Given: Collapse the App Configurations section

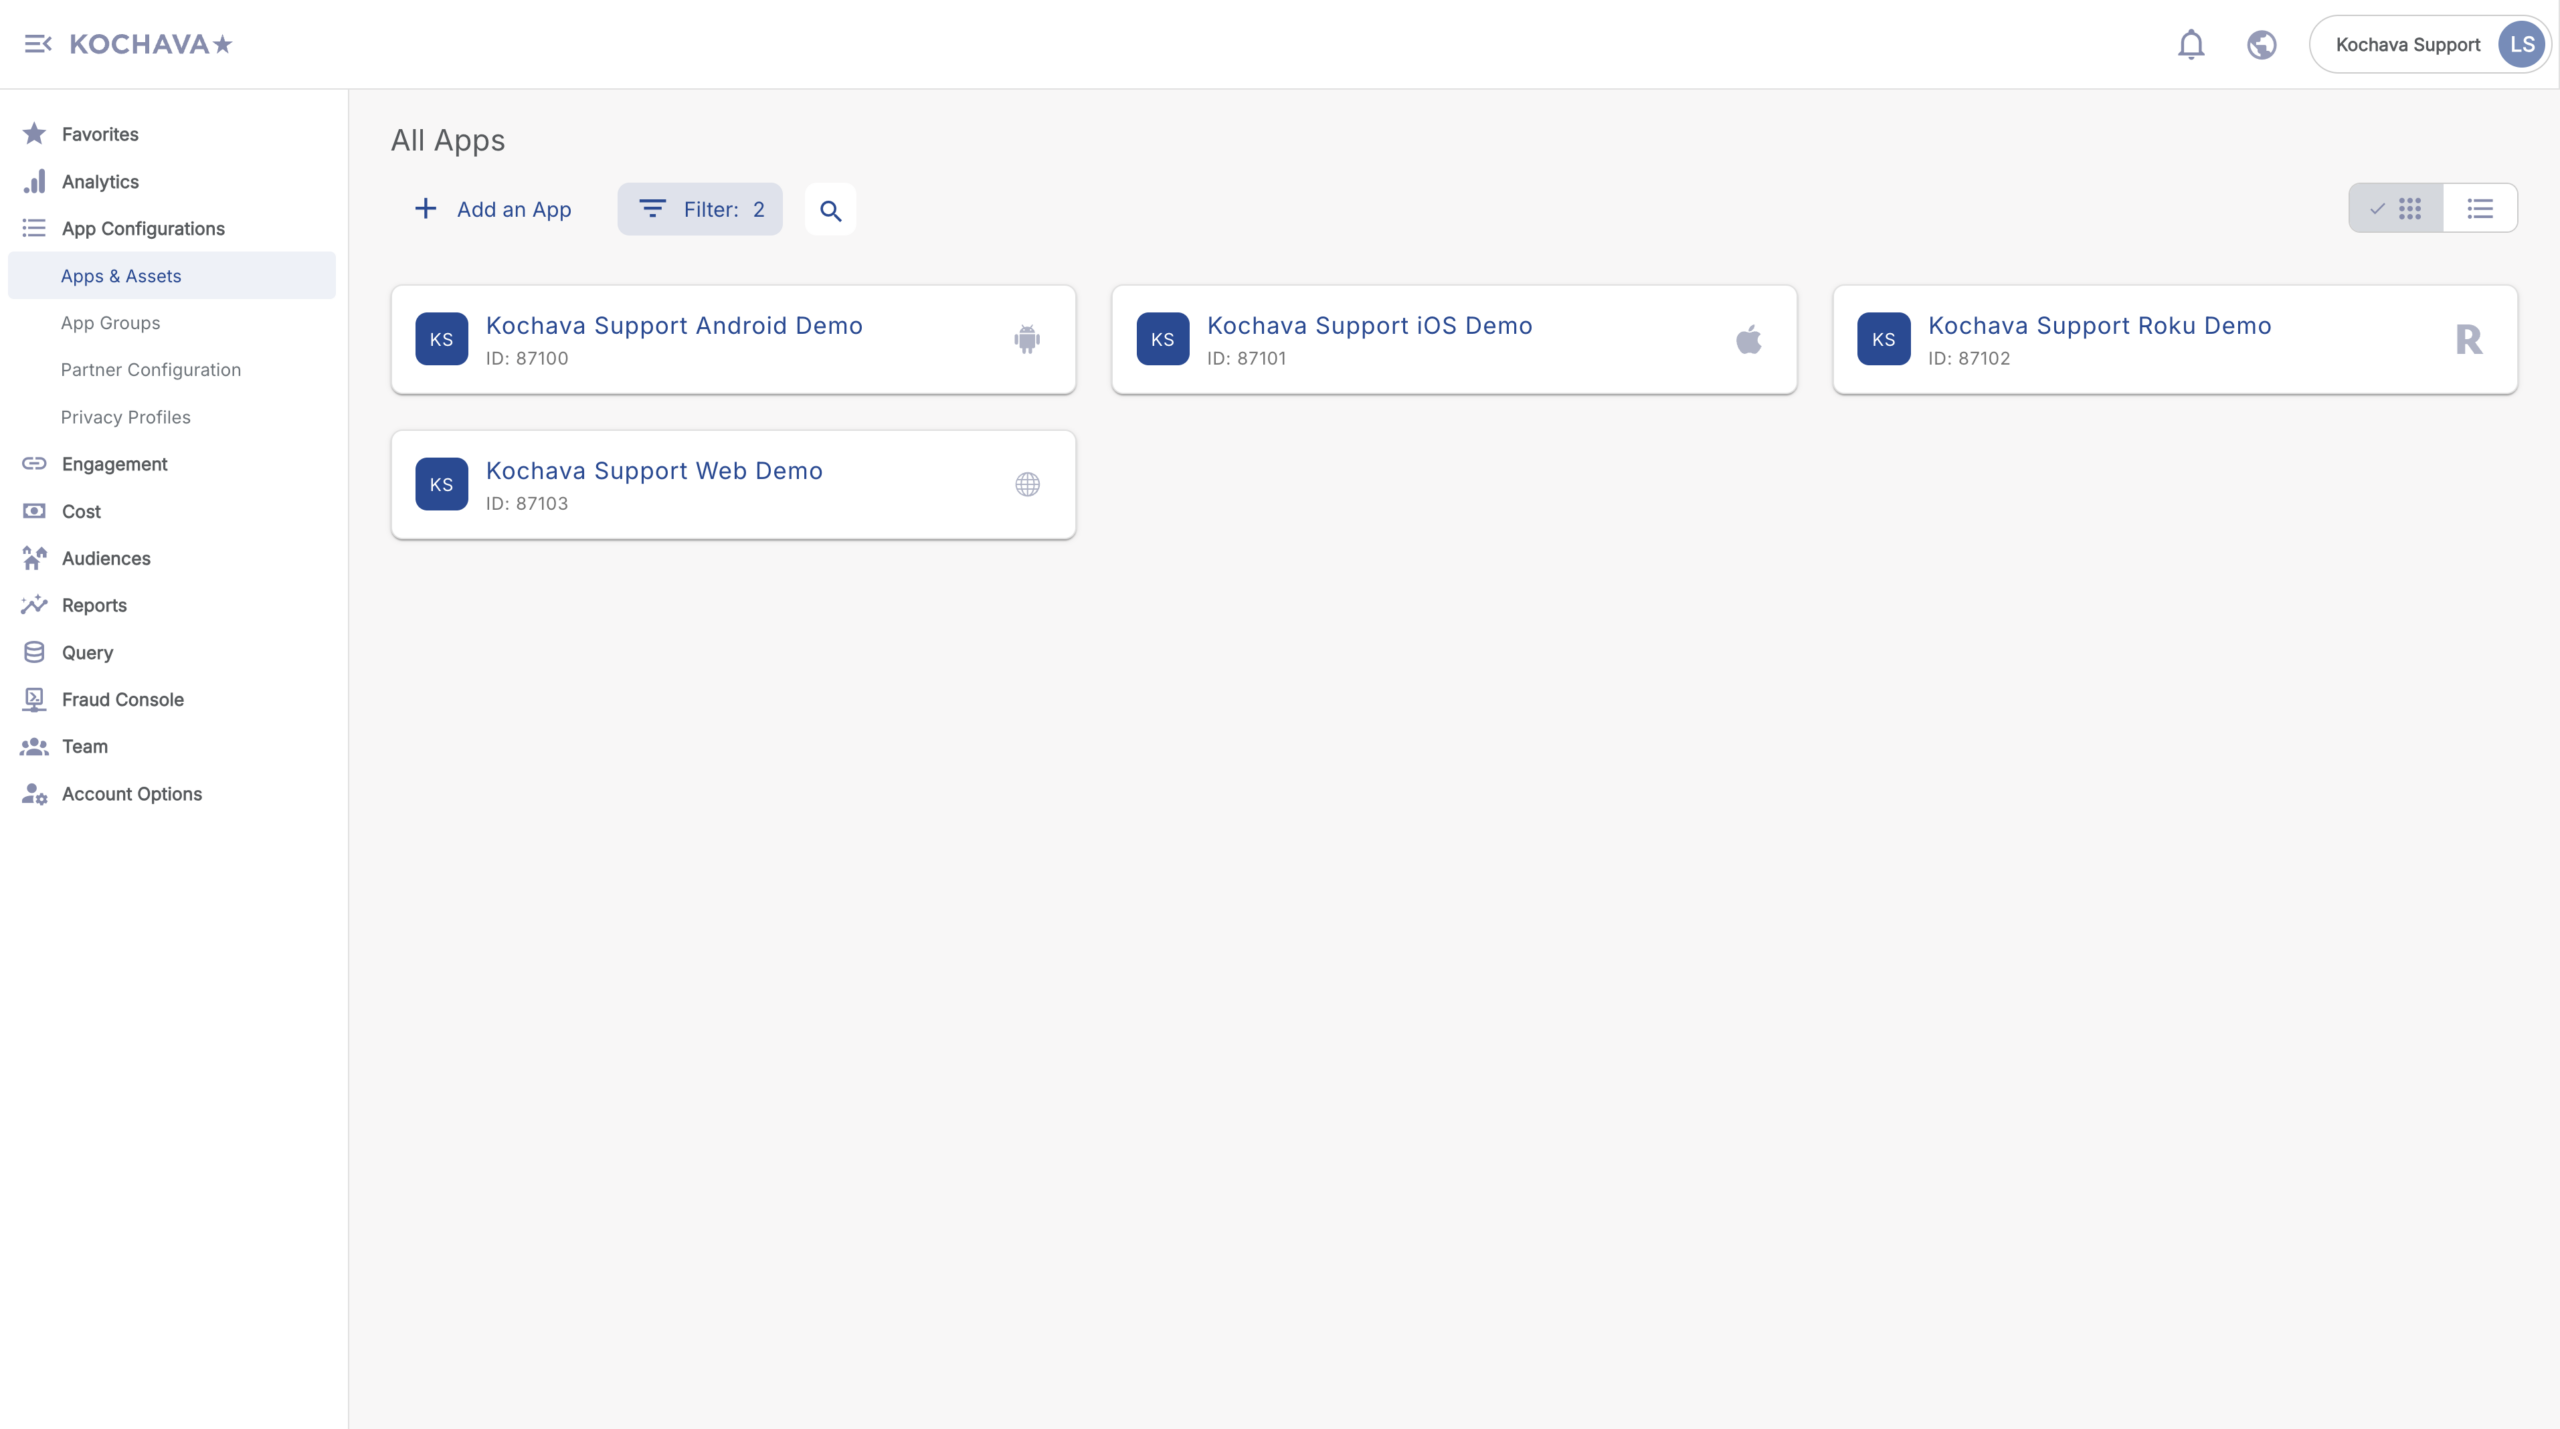Looking at the screenshot, I should pos(143,229).
